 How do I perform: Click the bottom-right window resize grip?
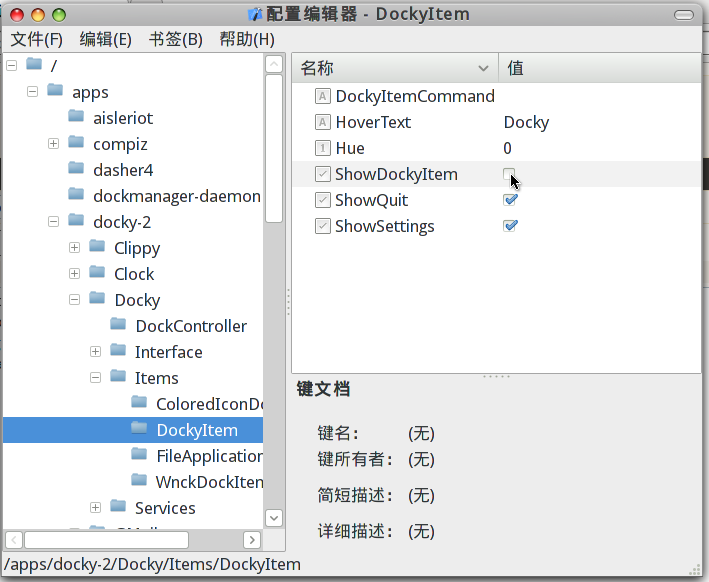coord(694,571)
